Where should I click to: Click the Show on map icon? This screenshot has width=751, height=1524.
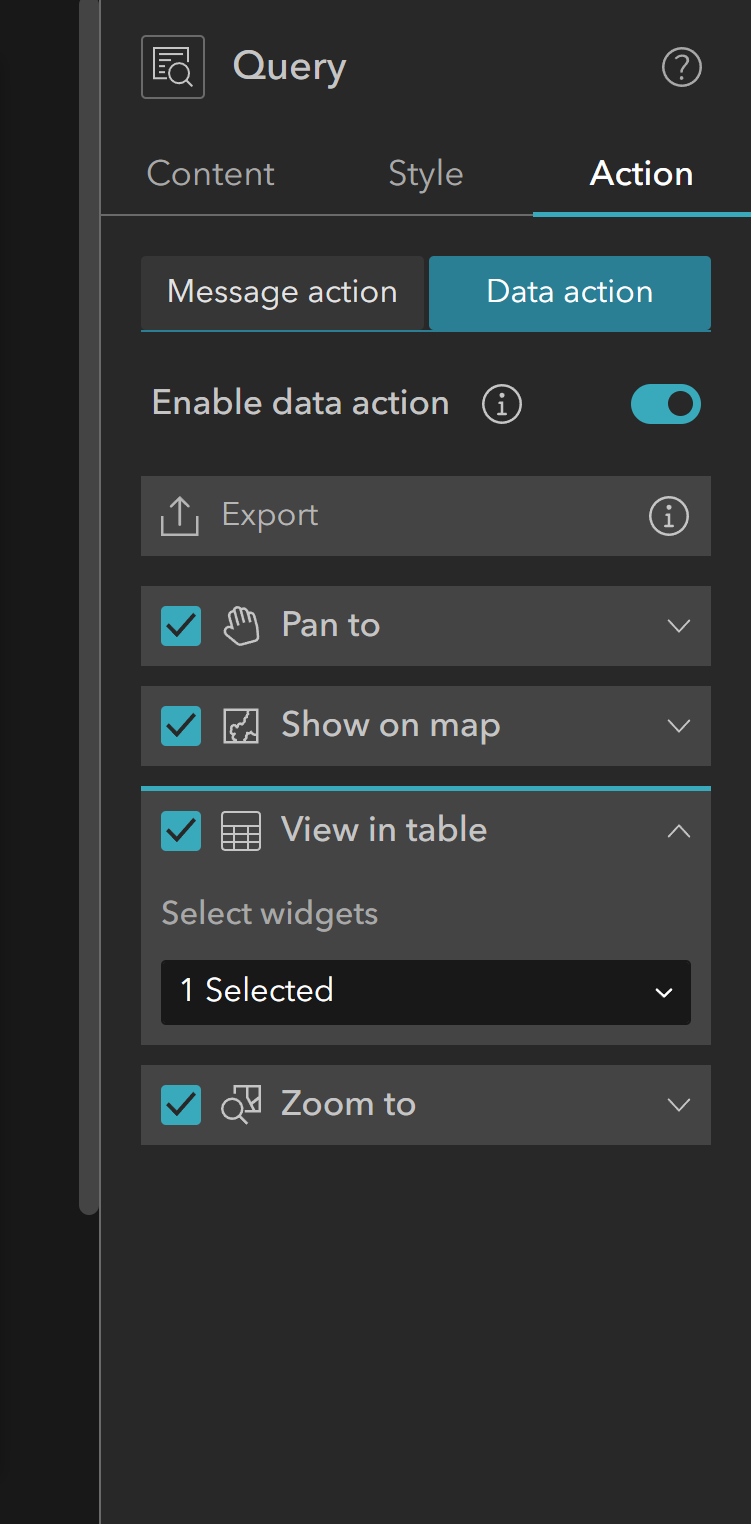click(241, 726)
